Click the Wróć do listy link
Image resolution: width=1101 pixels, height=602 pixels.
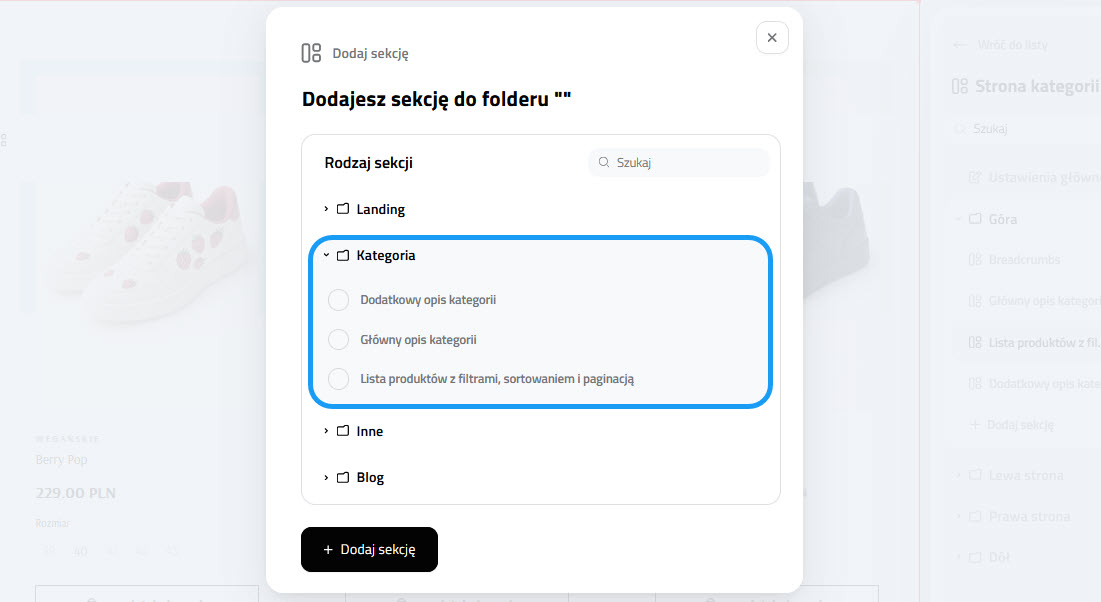point(1013,45)
